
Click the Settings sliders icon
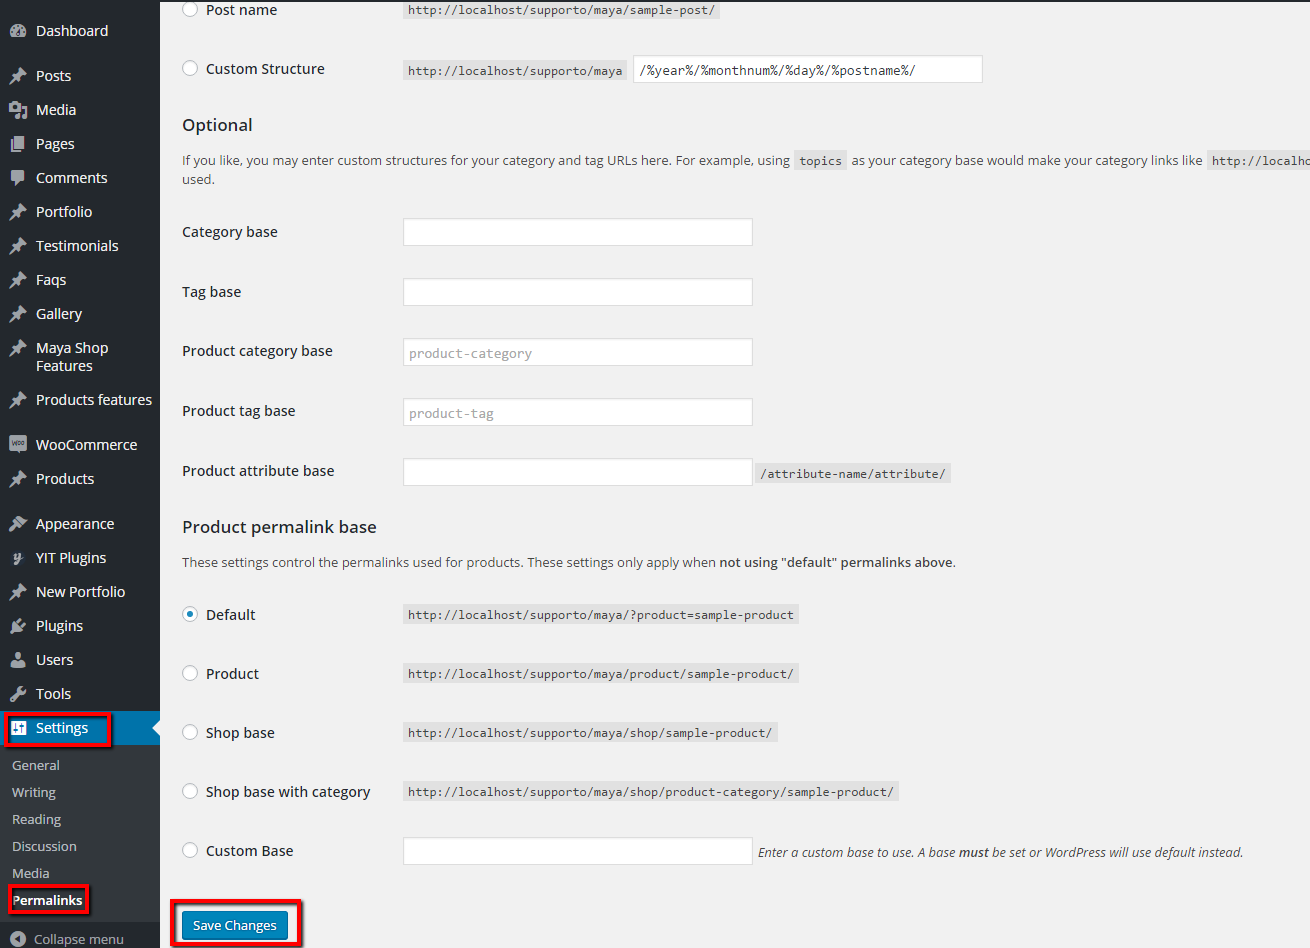click(18, 728)
